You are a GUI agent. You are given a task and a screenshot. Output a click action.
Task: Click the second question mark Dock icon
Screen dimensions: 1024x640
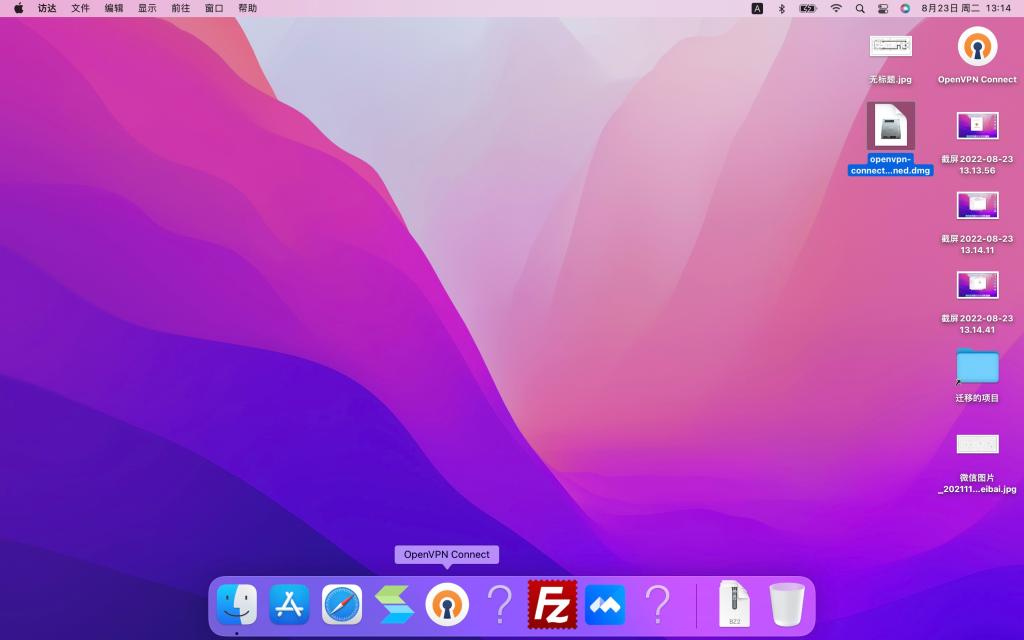tap(658, 604)
